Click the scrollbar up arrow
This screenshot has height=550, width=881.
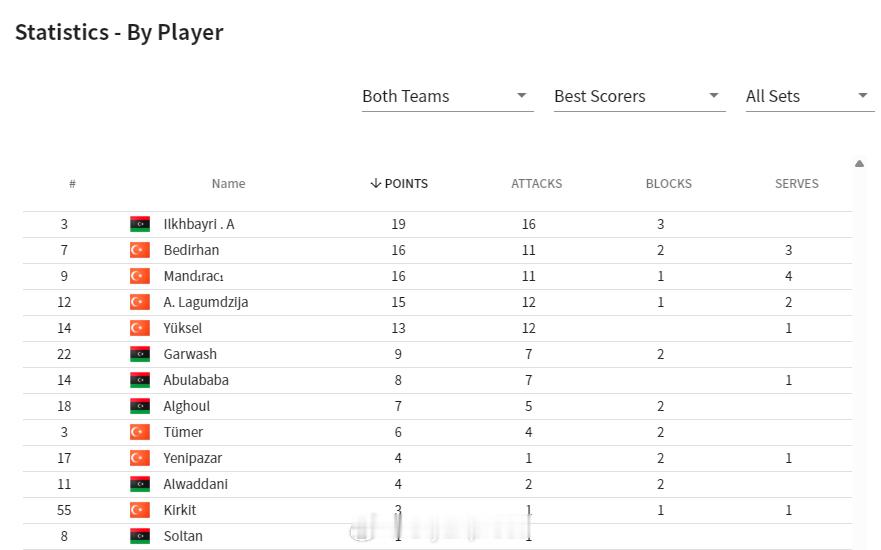click(859, 164)
